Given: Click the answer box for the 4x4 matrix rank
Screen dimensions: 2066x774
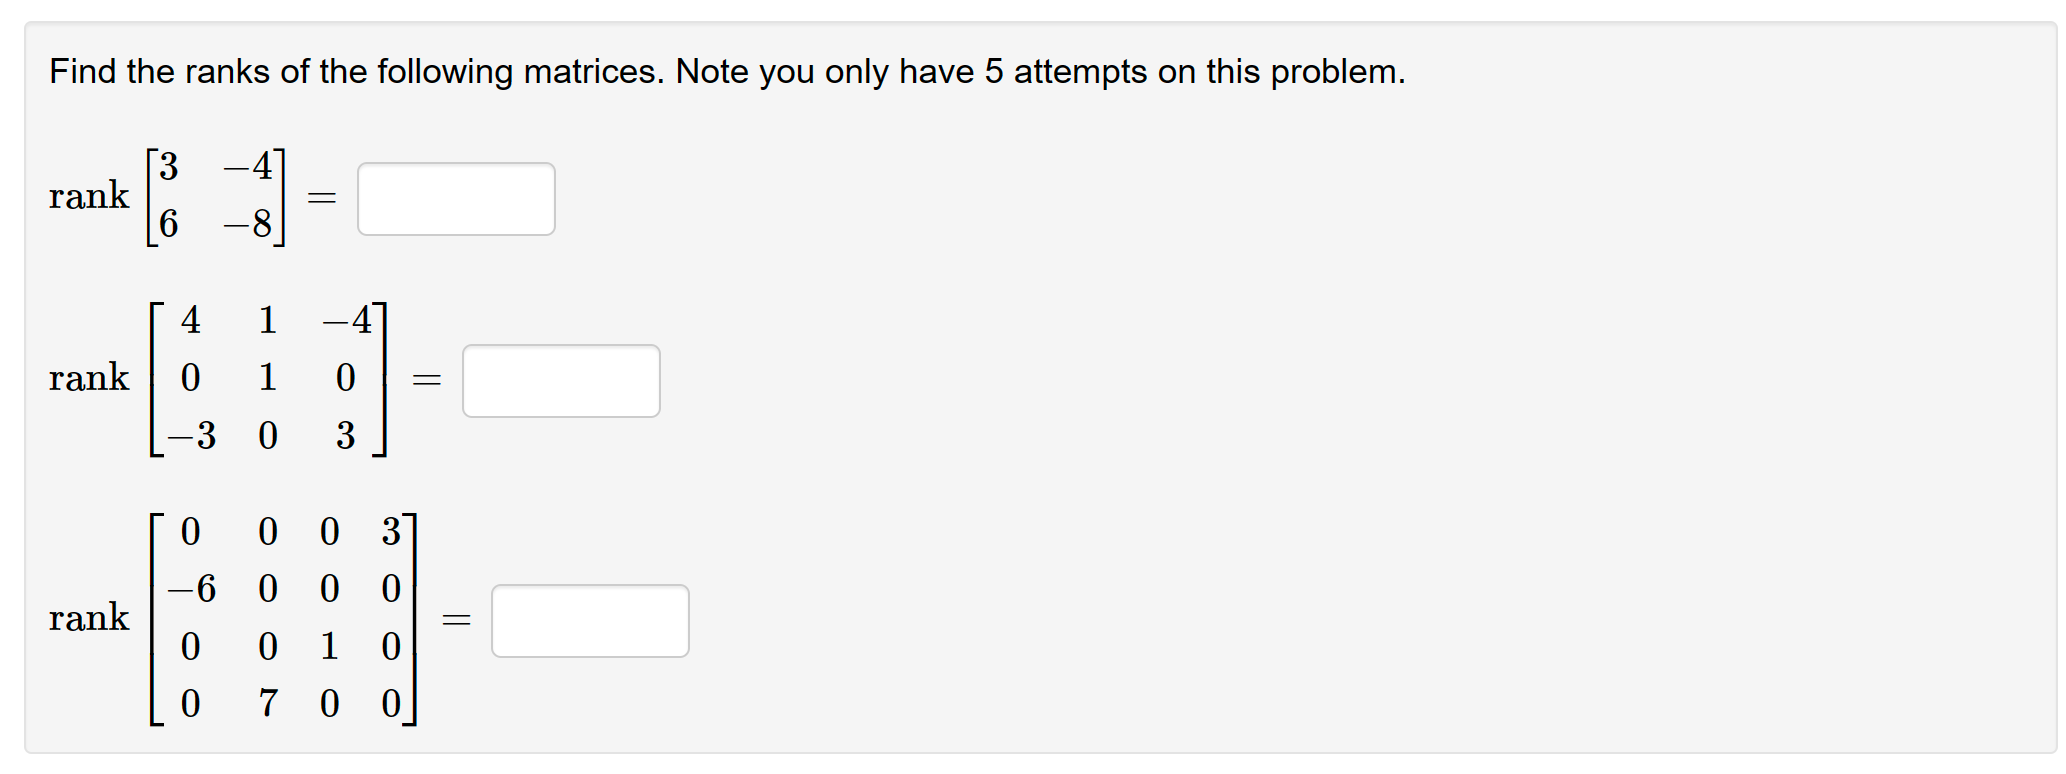Looking at the screenshot, I should pyautogui.click(x=589, y=621).
